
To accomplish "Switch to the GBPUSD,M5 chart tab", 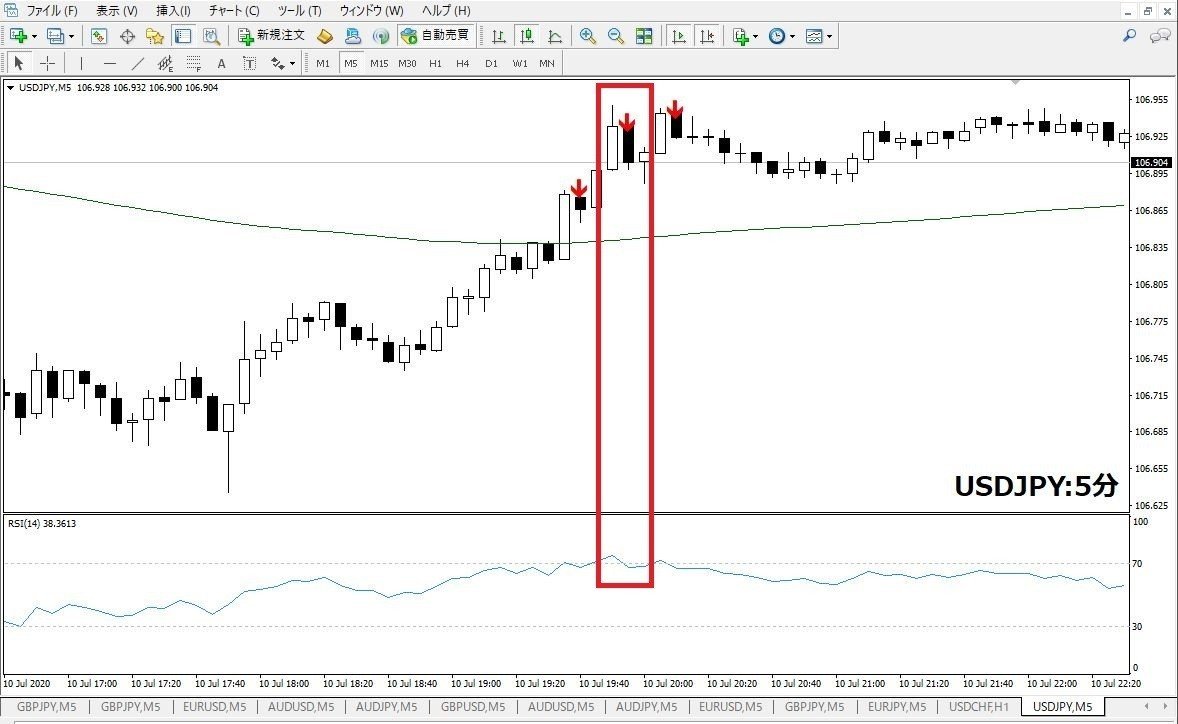I will (473, 707).
